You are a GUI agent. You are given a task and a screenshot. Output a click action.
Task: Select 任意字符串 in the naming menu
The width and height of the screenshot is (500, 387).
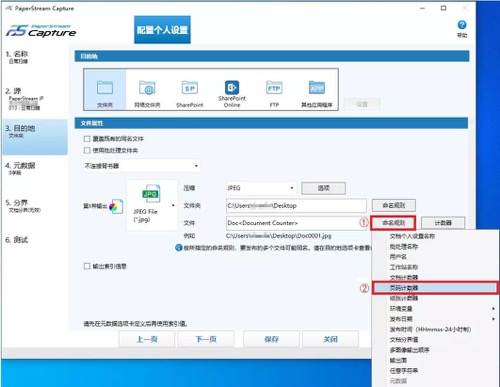(x=404, y=371)
